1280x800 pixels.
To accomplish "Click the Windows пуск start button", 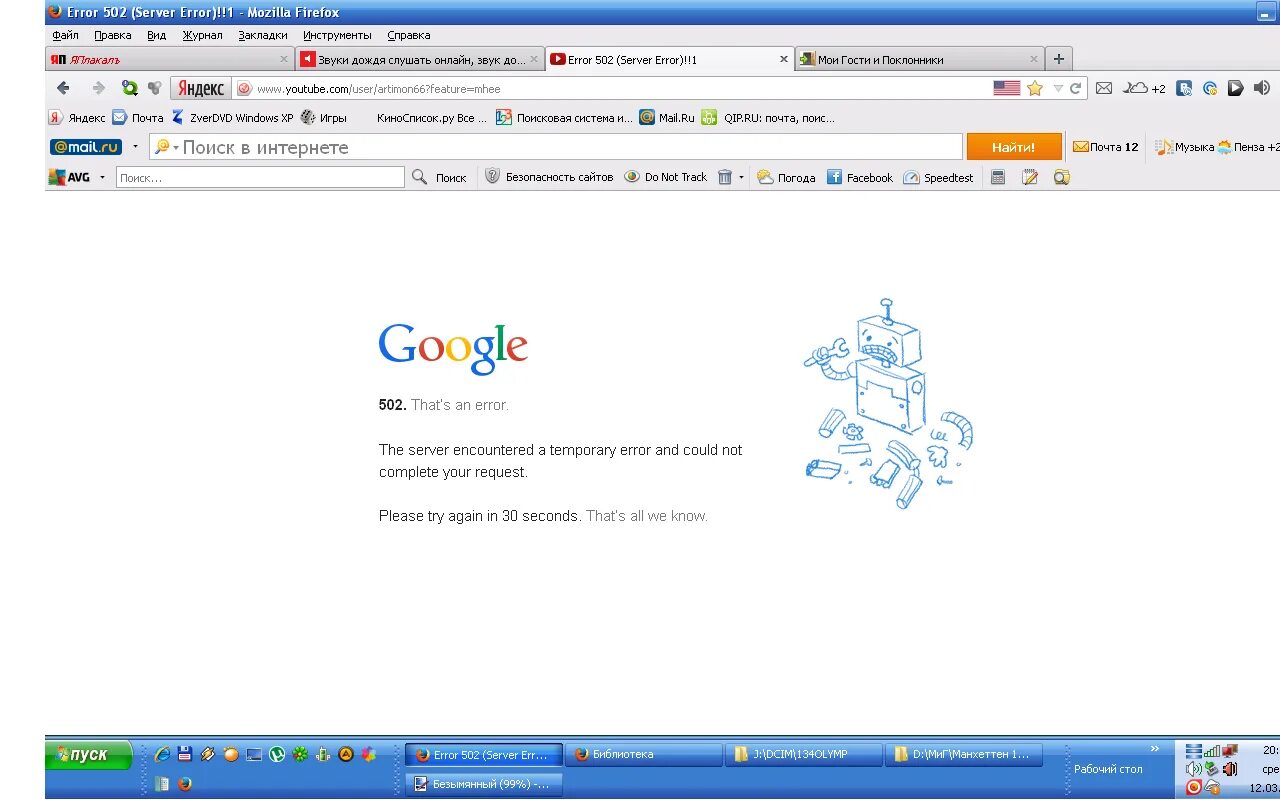I will coord(89,755).
